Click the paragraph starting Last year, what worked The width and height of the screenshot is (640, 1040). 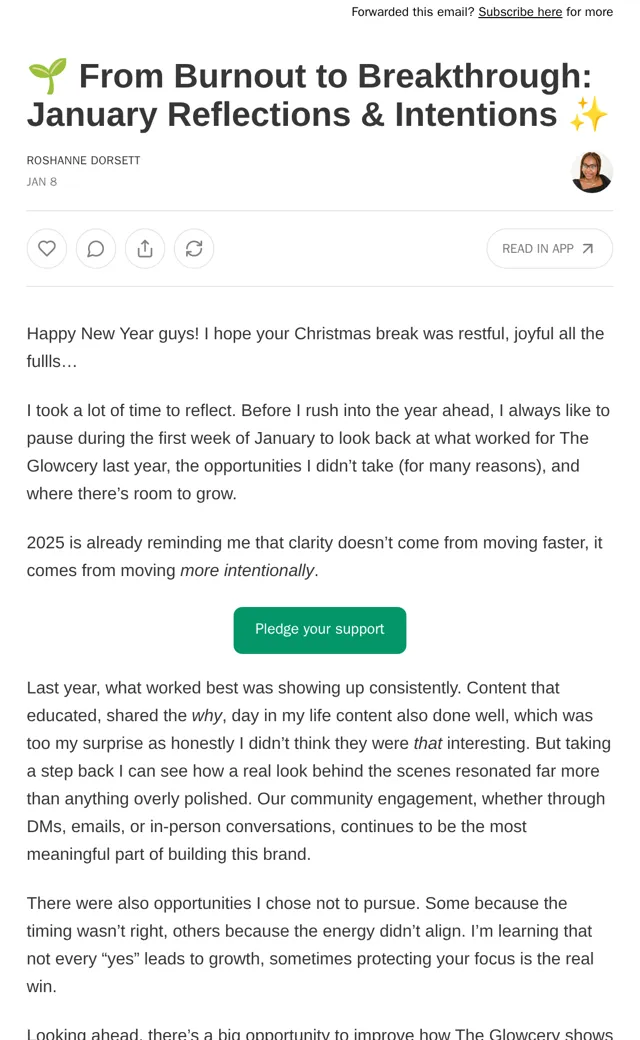coord(319,771)
